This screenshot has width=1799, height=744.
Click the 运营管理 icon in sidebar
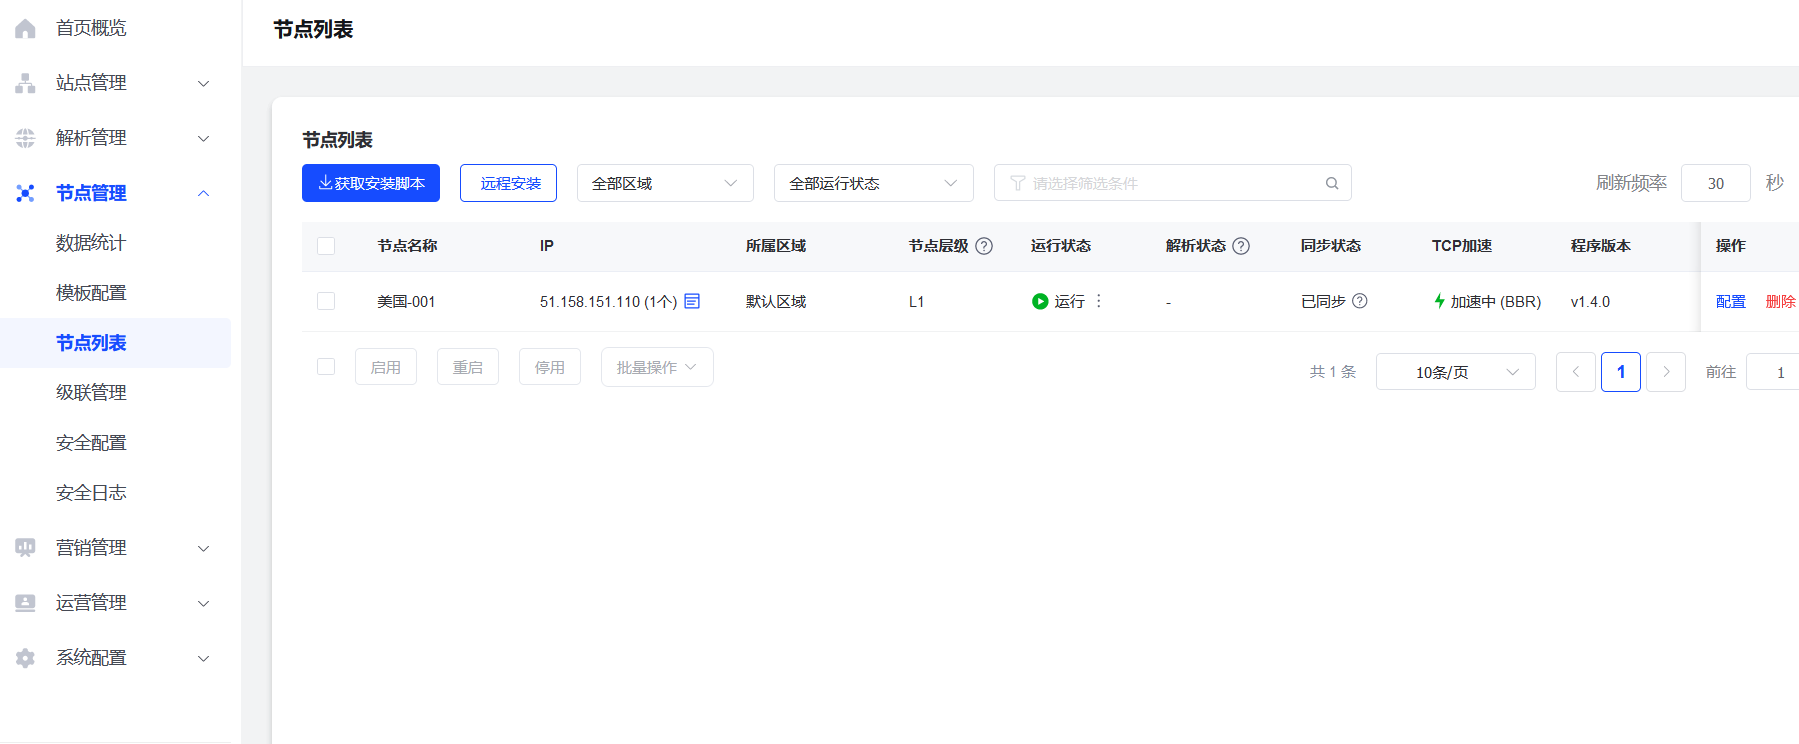point(25,603)
